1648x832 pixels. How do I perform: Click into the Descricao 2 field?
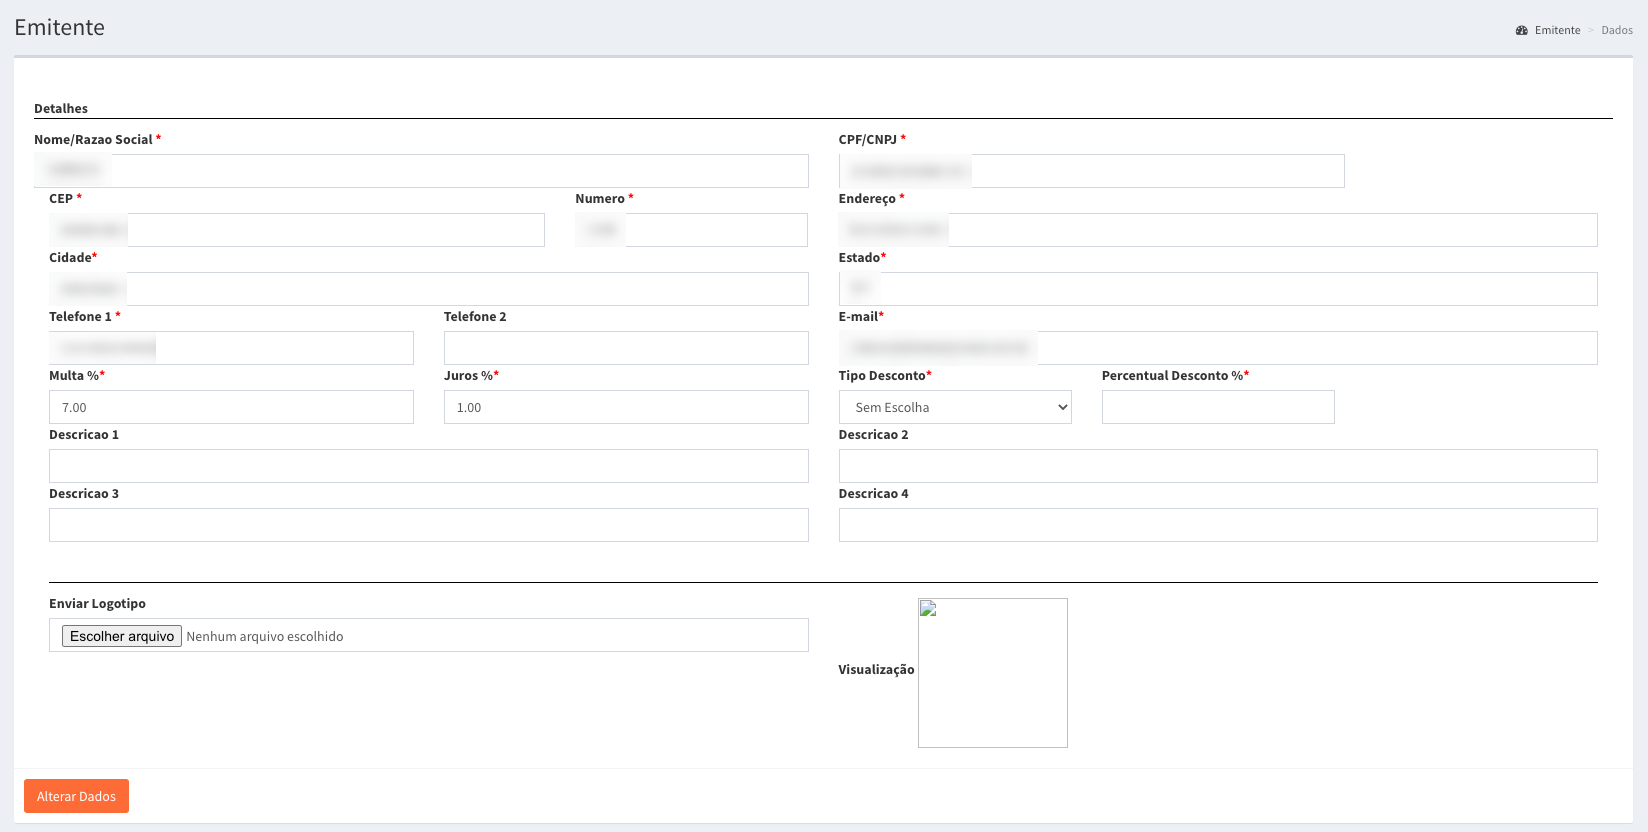pos(1218,466)
